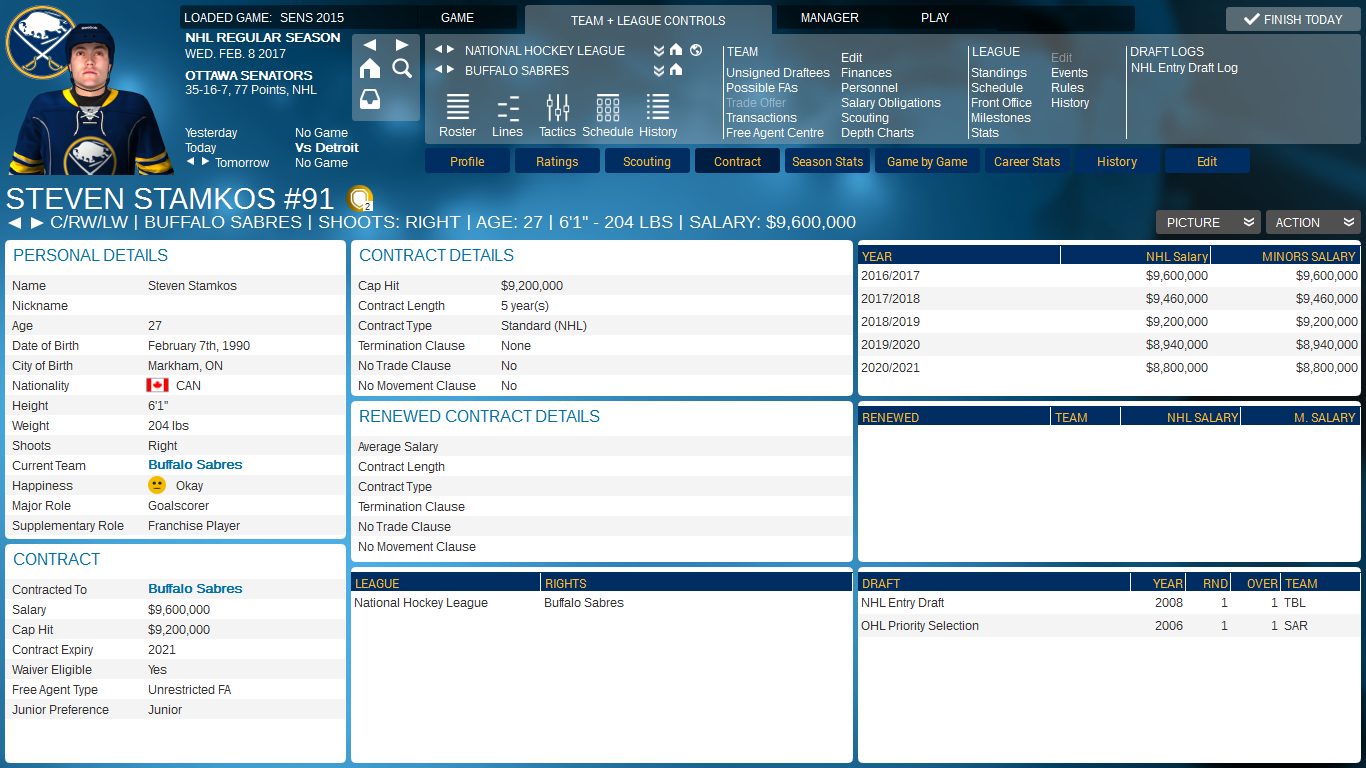
Task: Select the OHL Priority Selection row
Action: pyautogui.click(x=1109, y=626)
